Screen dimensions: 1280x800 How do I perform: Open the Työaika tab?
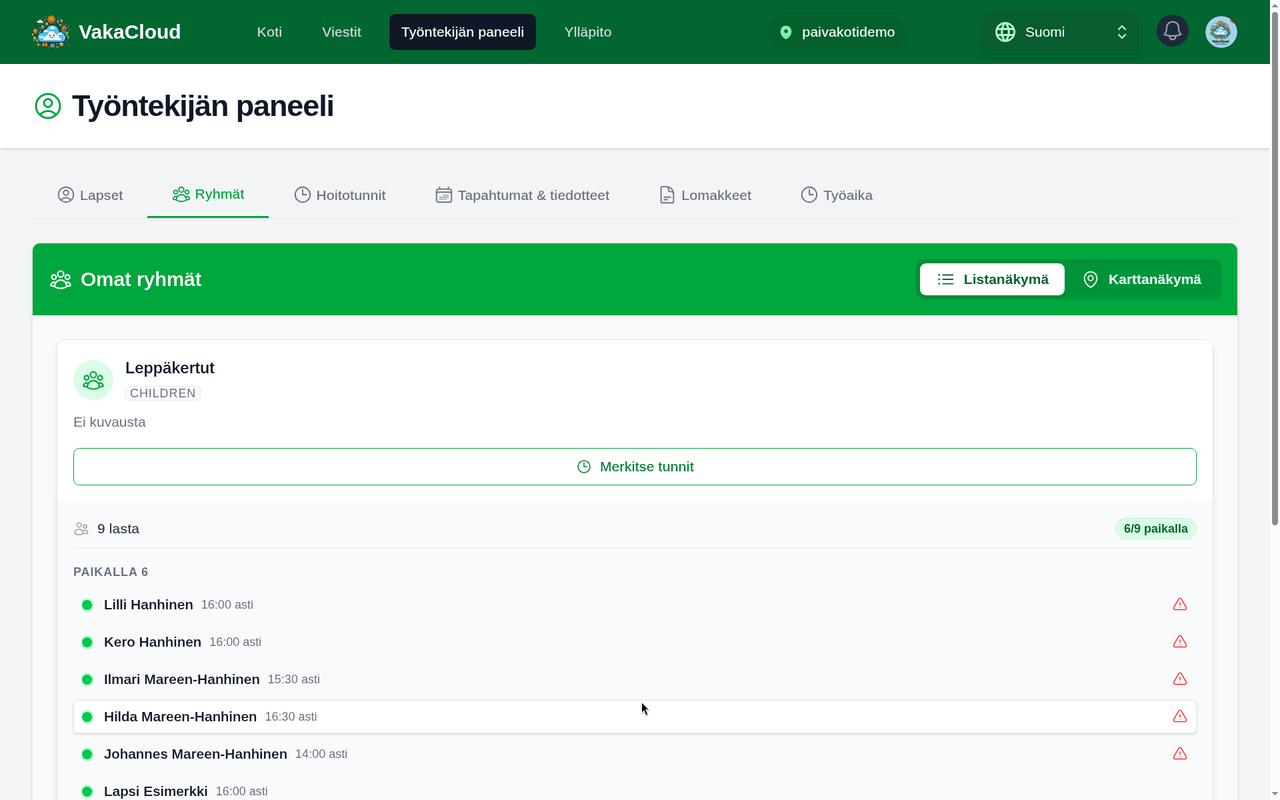pyautogui.click(x=837, y=195)
